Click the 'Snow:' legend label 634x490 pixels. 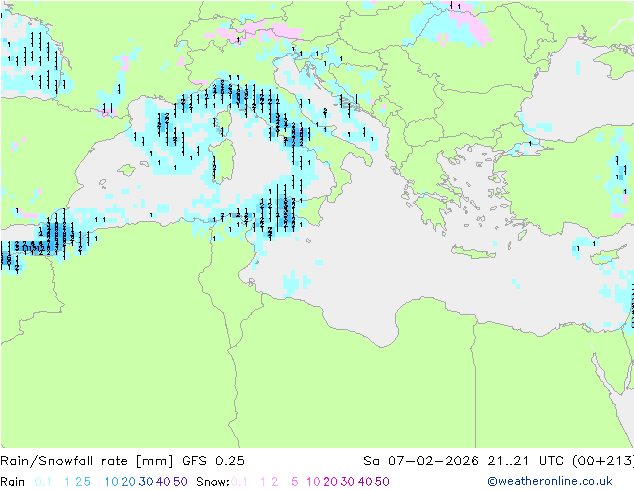(x=213, y=482)
